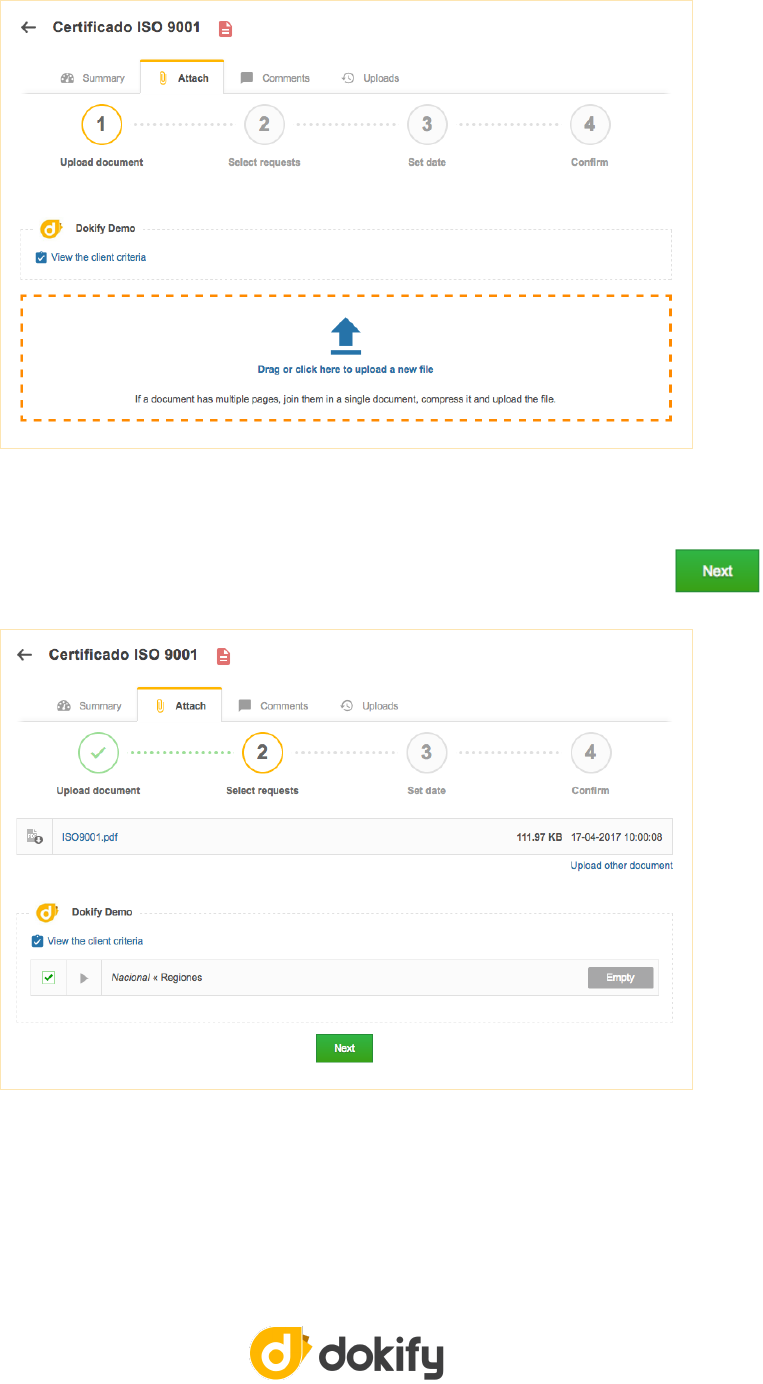
Task: Expand the Nacional « Regiones row
Action: (x=84, y=977)
